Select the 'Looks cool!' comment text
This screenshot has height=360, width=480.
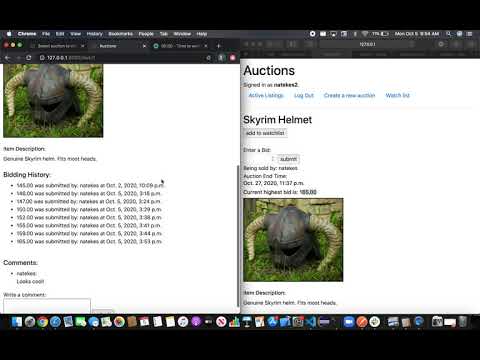coord(30,281)
